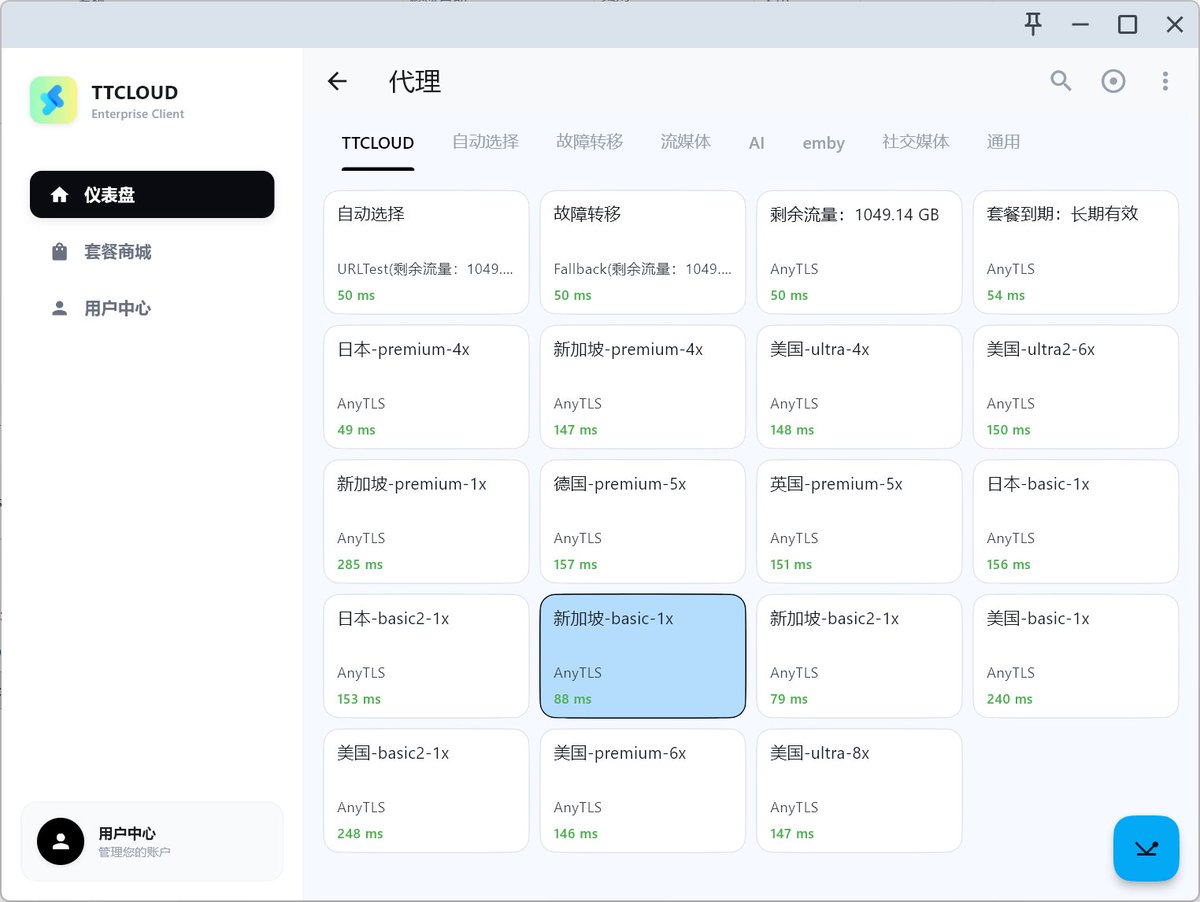
Task: Click the round avatar icon in bottom user card
Action: point(60,841)
